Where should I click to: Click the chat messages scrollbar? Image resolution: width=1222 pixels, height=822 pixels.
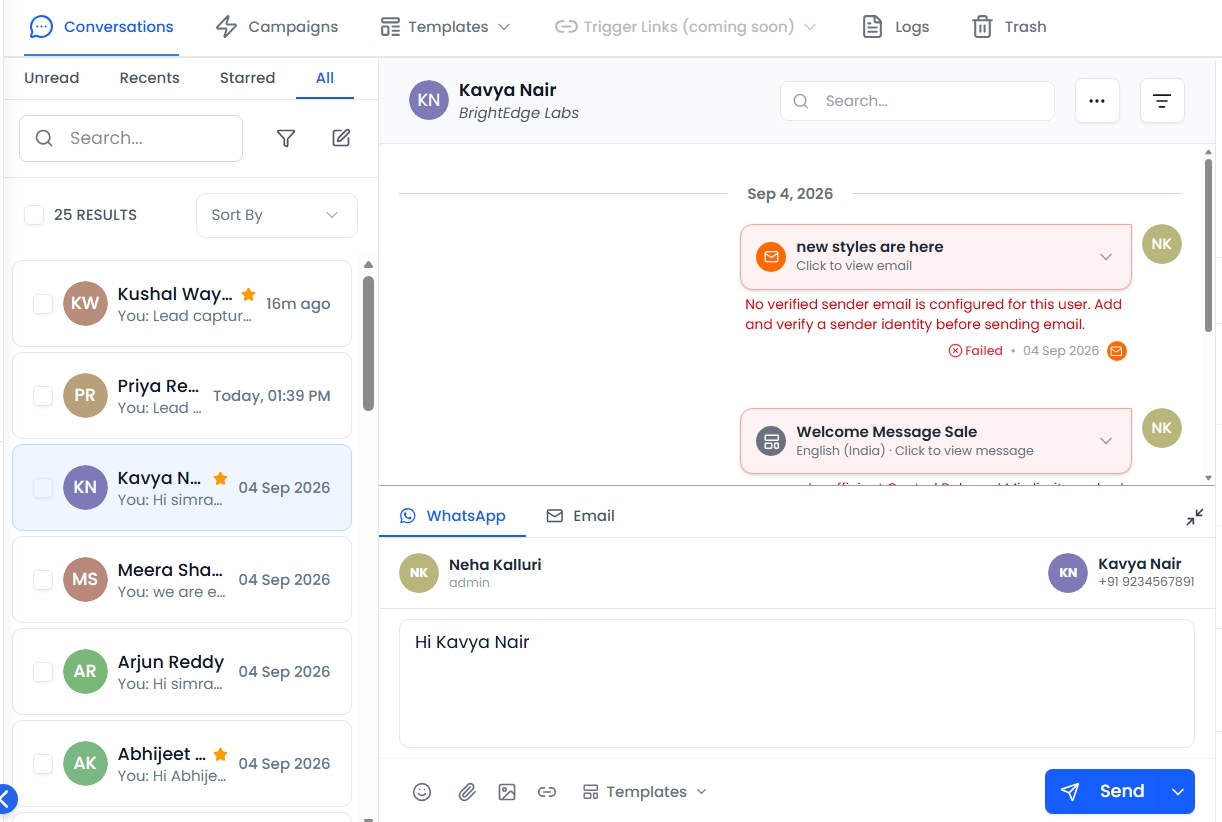click(x=1208, y=245)
